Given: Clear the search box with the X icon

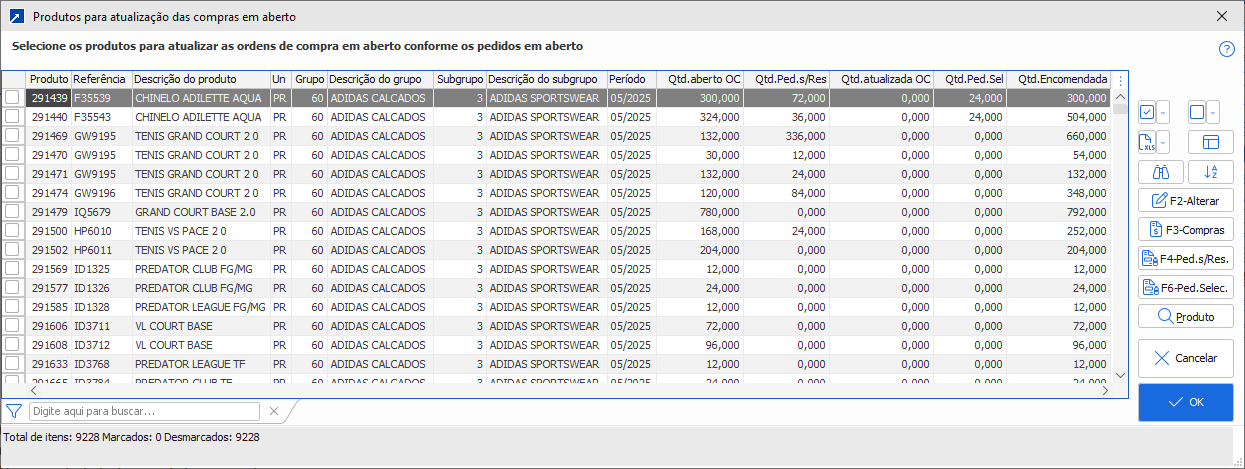Looking at the screenshot, I should (275, 410).
